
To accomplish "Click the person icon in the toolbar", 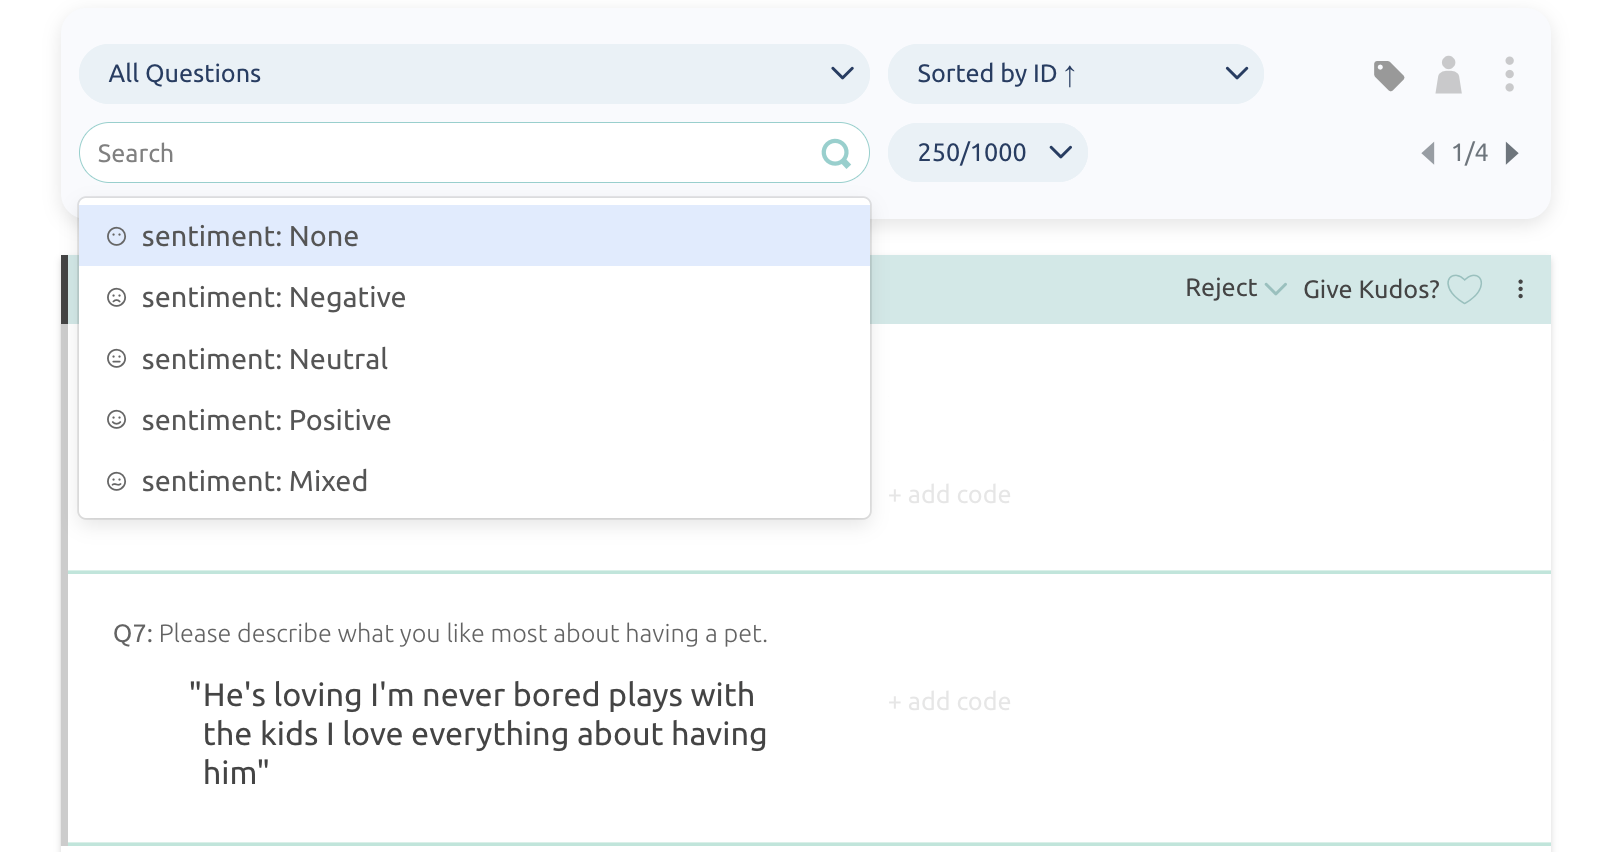I will 1448,75.
